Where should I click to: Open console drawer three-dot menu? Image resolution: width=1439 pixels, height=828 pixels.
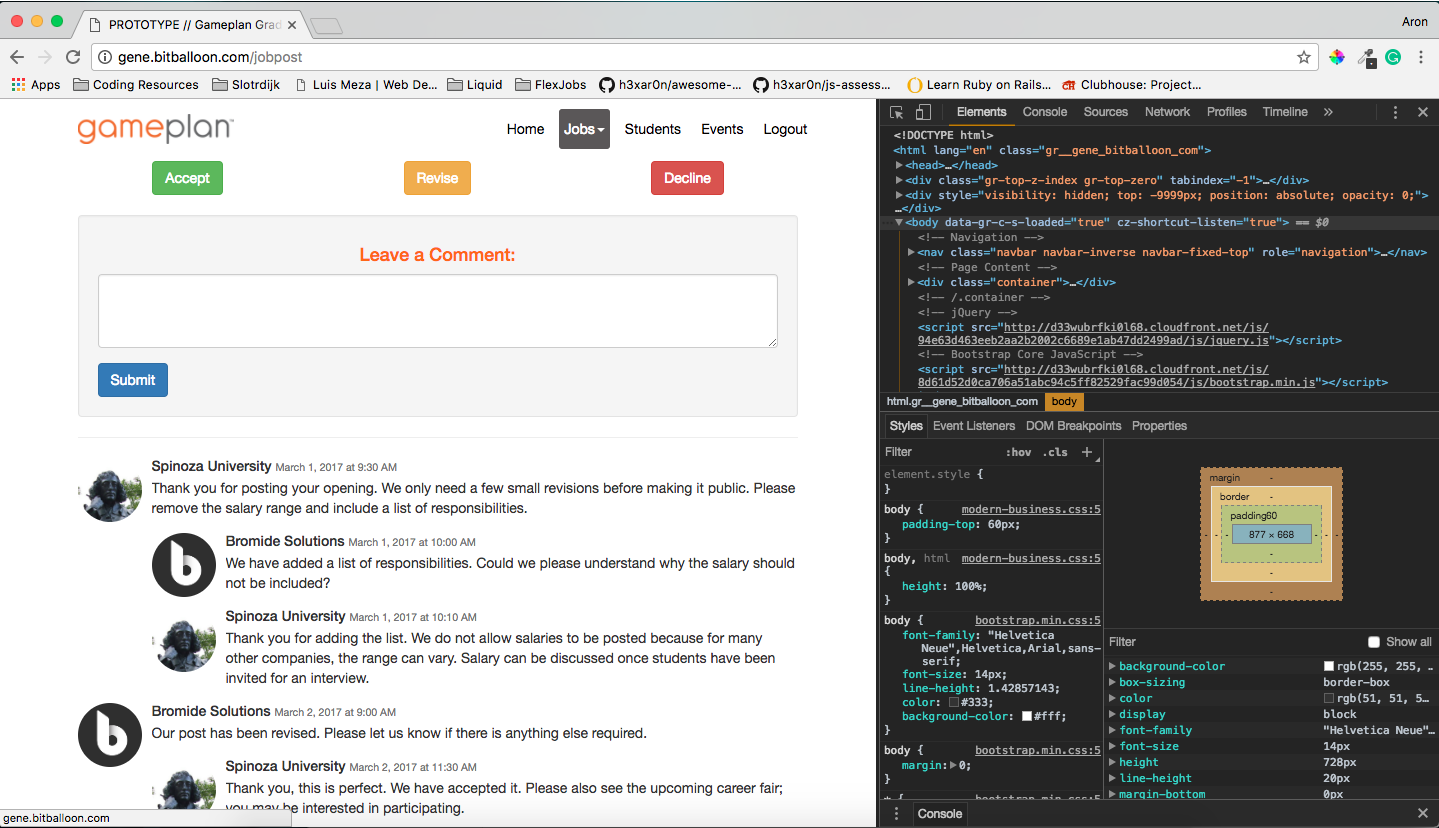(x=897, y=814)
